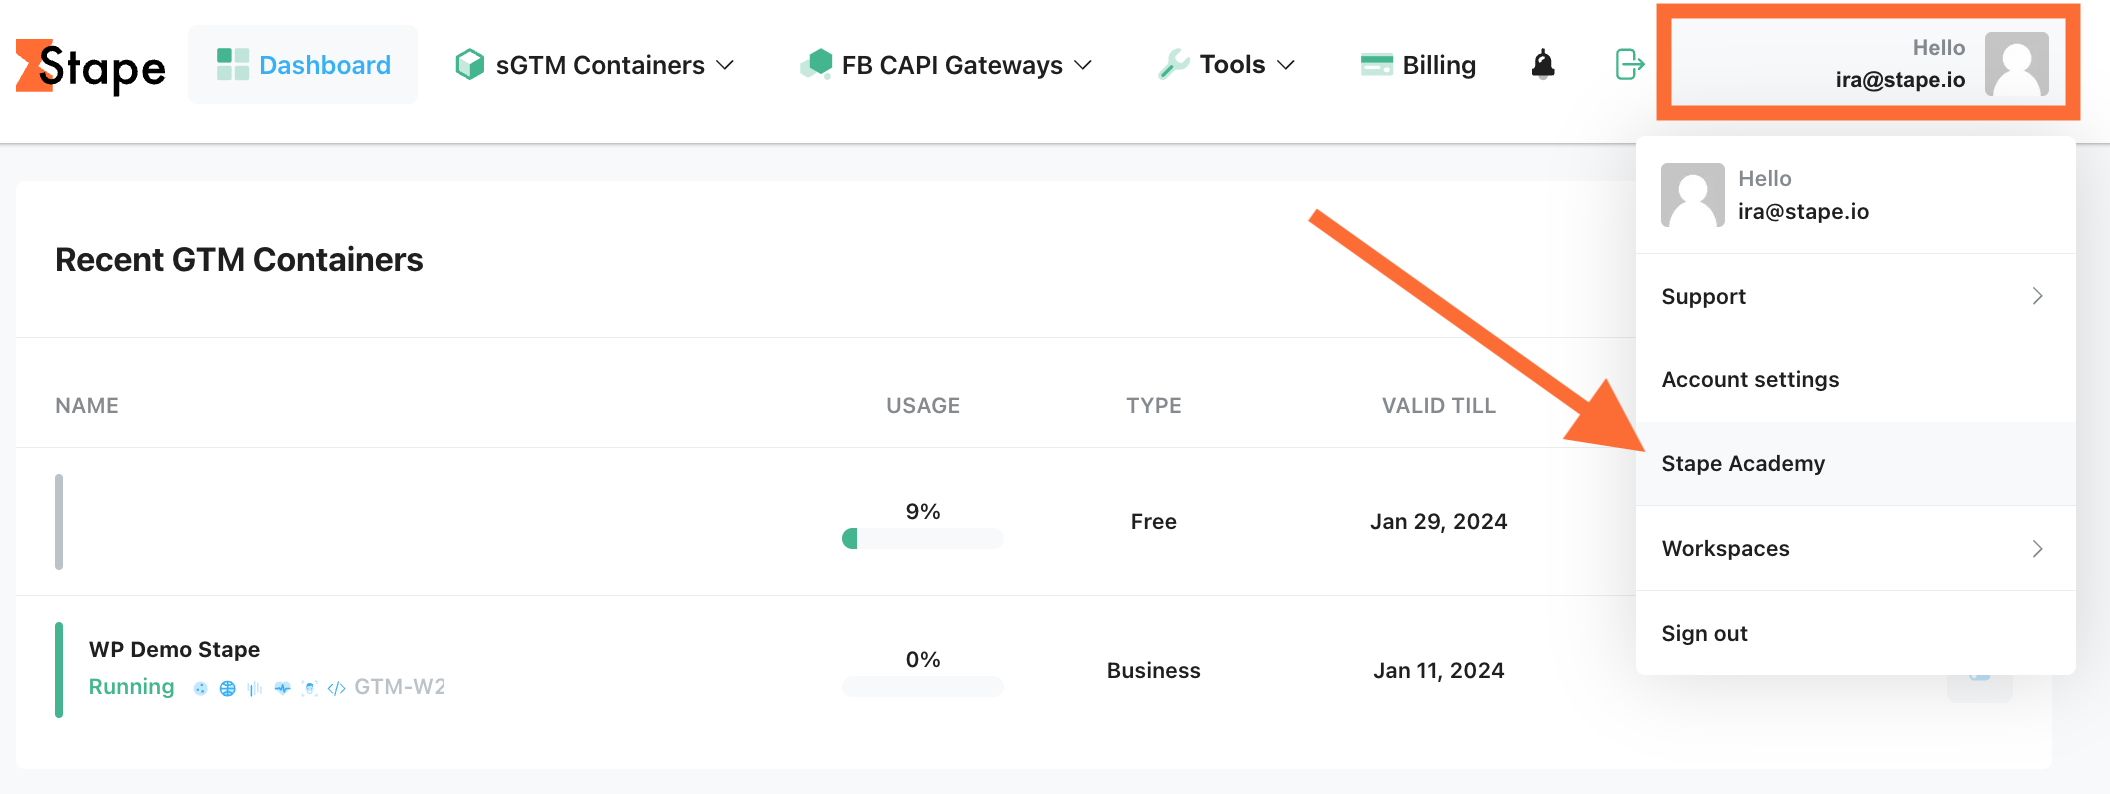This screenshot has height=794, width=2110.
Task: Open the Support submenu
Action: click(1855, 296)
